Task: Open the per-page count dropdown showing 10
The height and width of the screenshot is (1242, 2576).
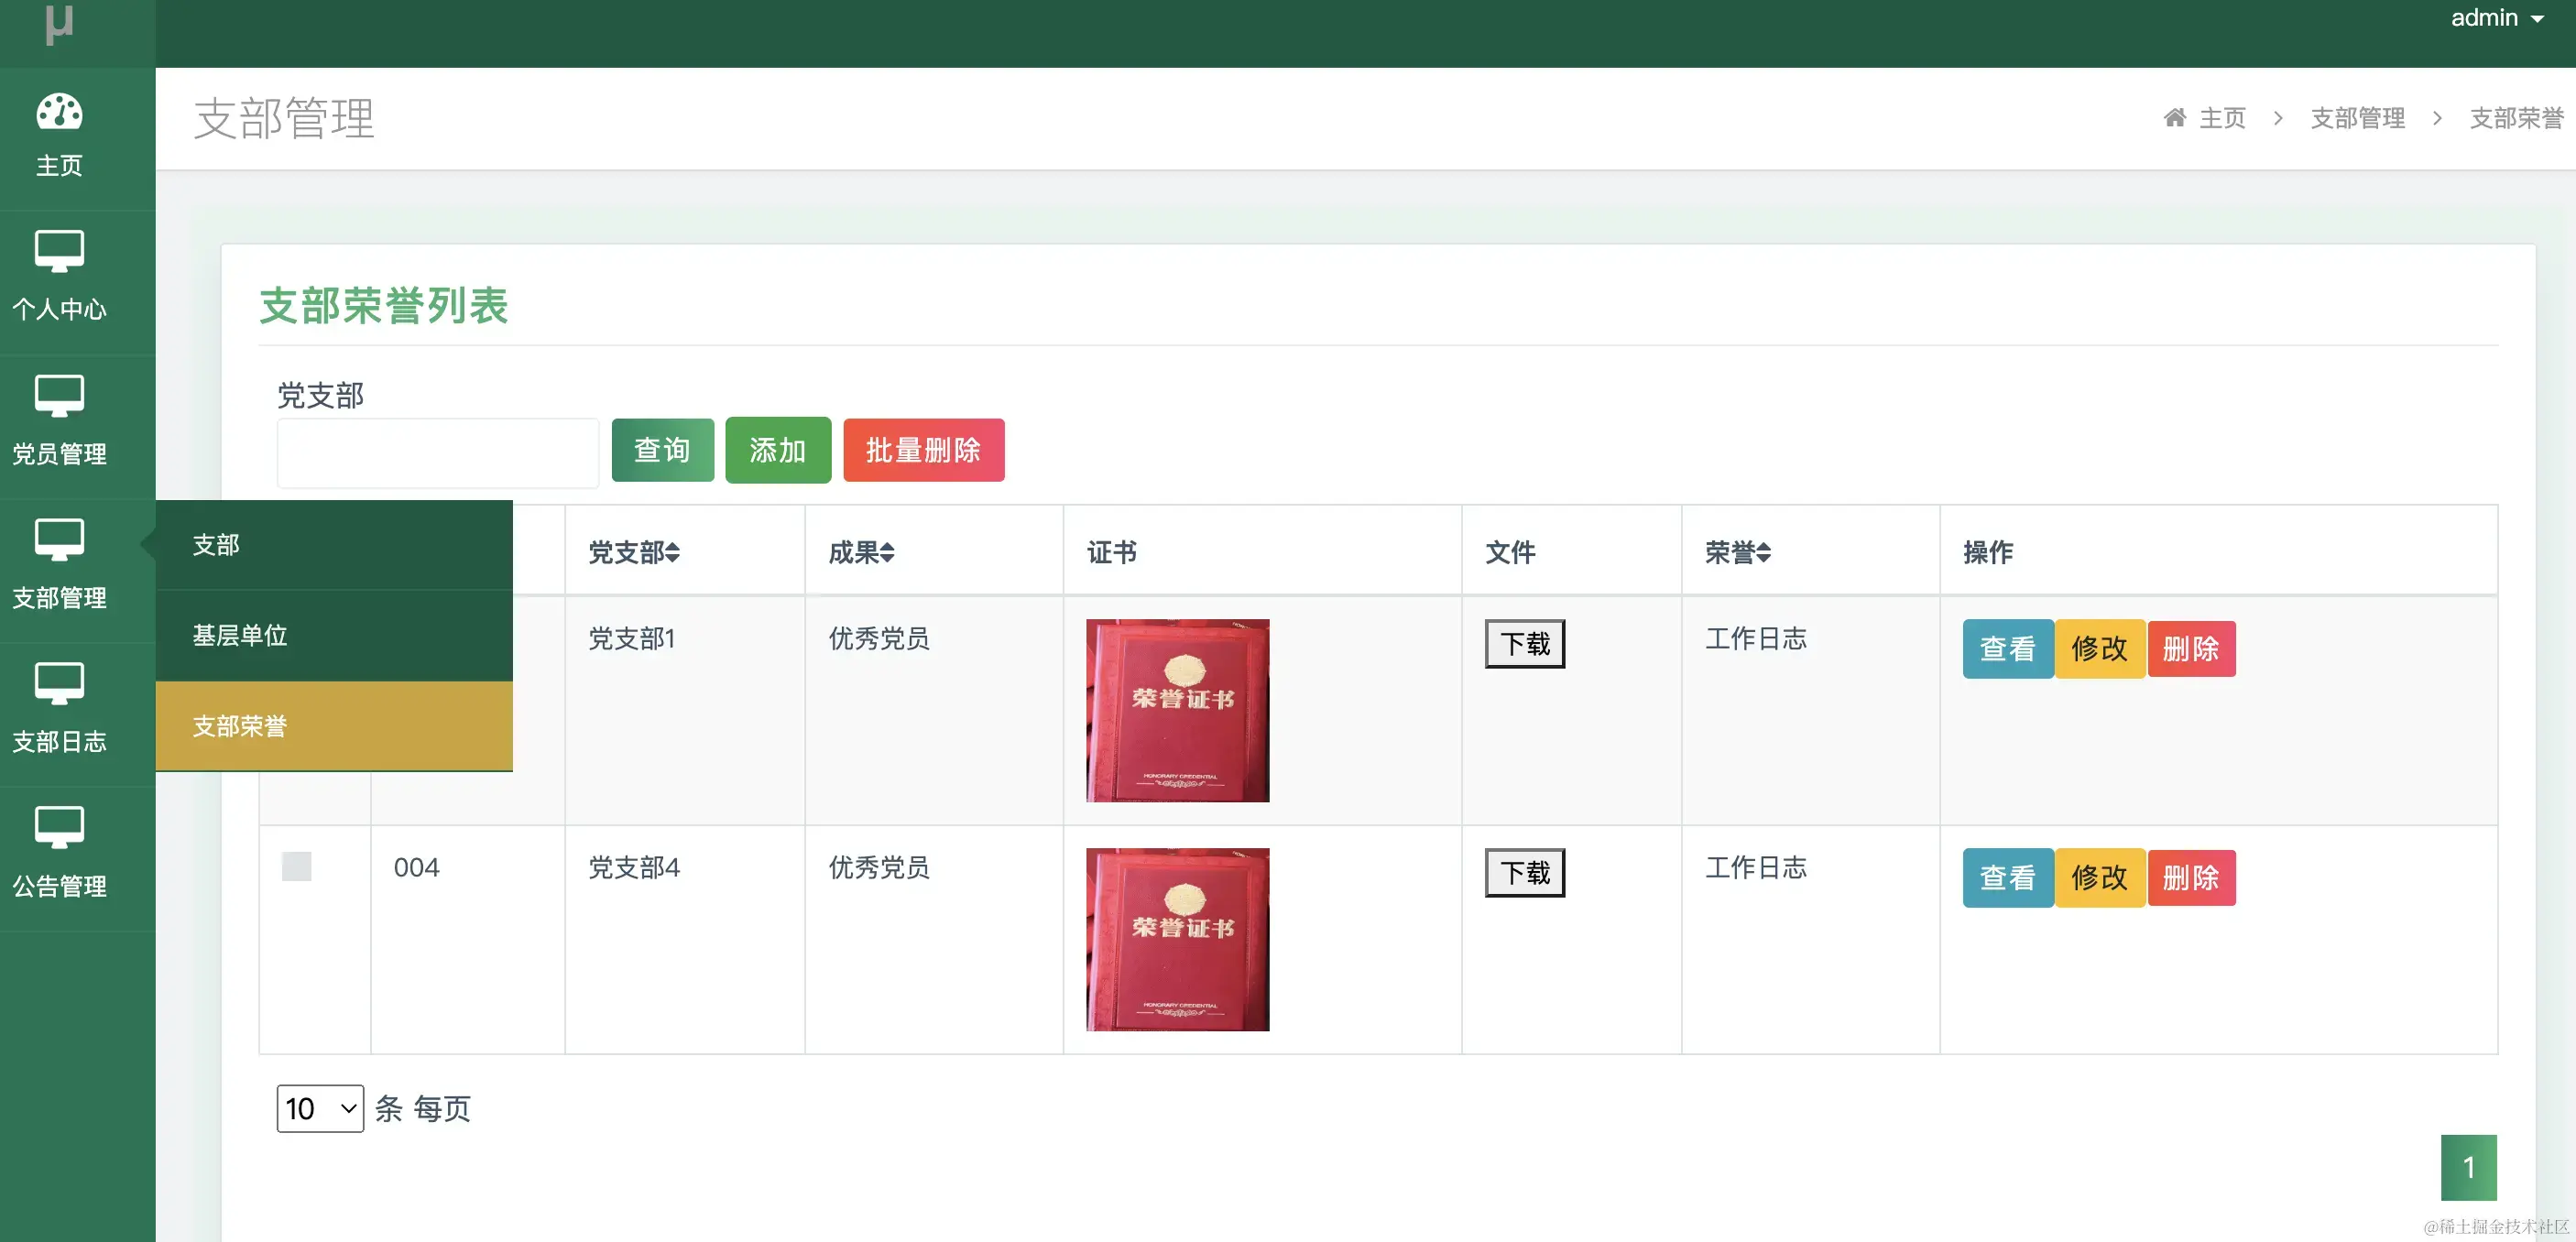Action: click(320, 1109)
